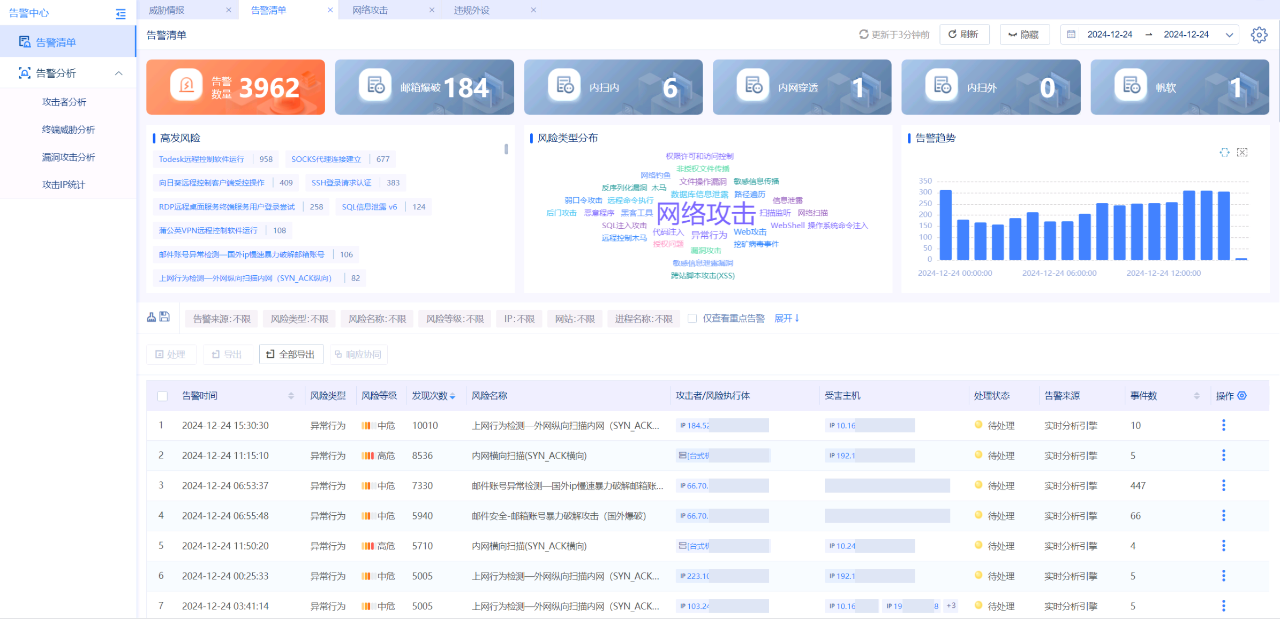This screenshot has width=1280, height=619.
Task: Sort the table by 事件数
Action: tap(1197, 396)
